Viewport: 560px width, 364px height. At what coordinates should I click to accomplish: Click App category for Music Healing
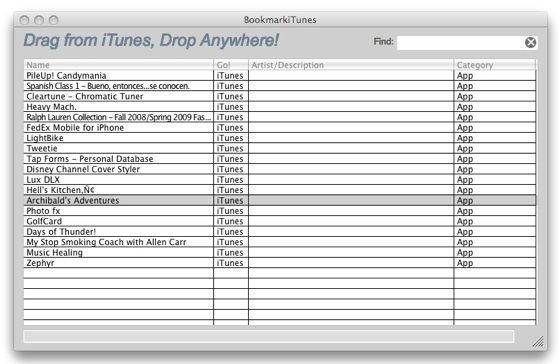click(465, 253)
